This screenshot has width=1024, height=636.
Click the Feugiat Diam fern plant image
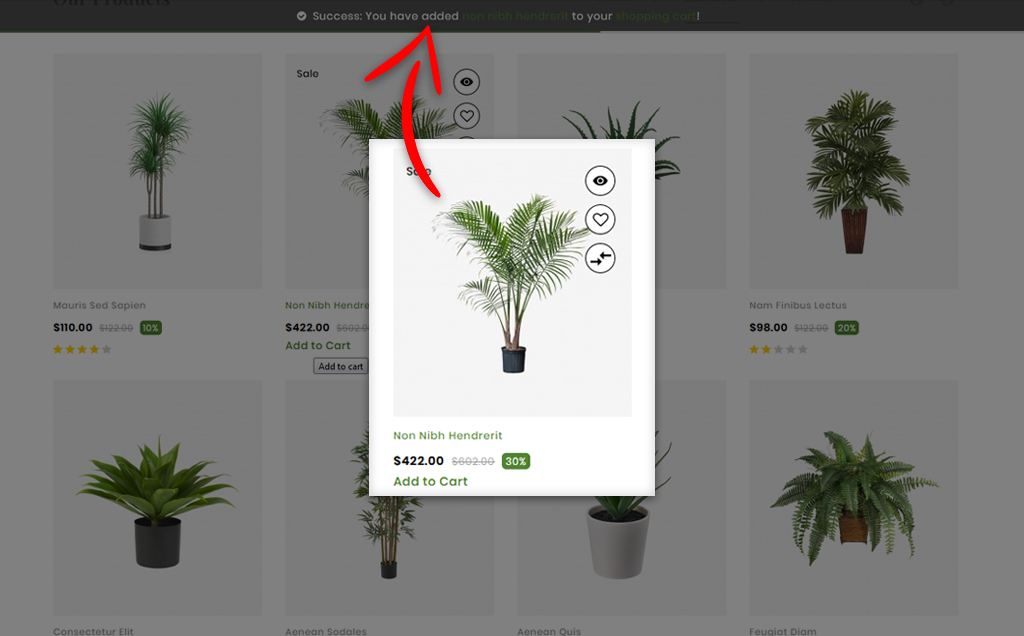pyautogui.click(x=854, y=498)
